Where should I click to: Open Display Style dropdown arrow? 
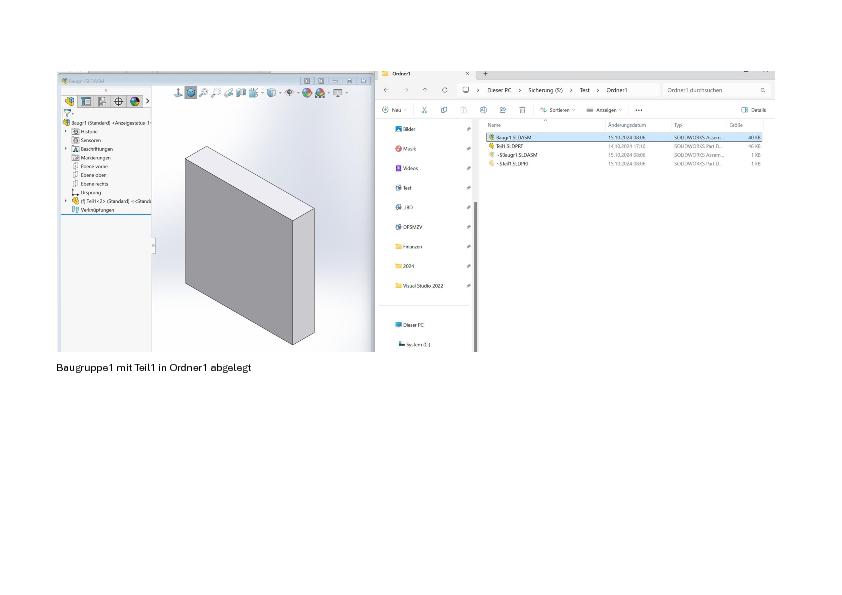pyautogui.click(x=280, y=93)
